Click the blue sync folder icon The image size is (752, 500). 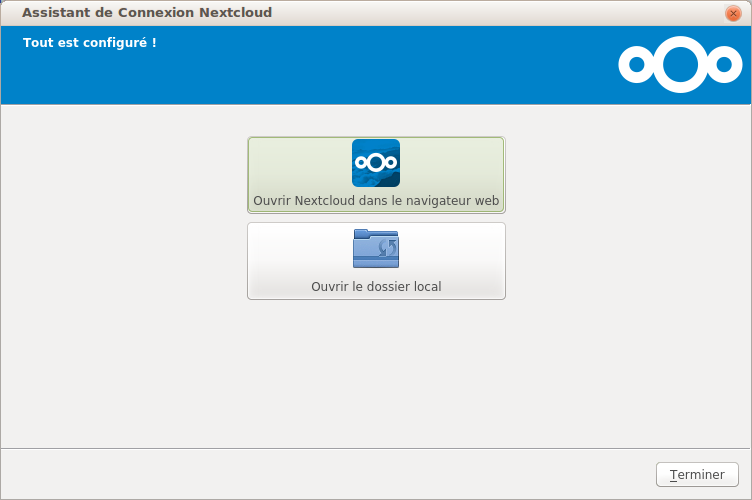375,249
